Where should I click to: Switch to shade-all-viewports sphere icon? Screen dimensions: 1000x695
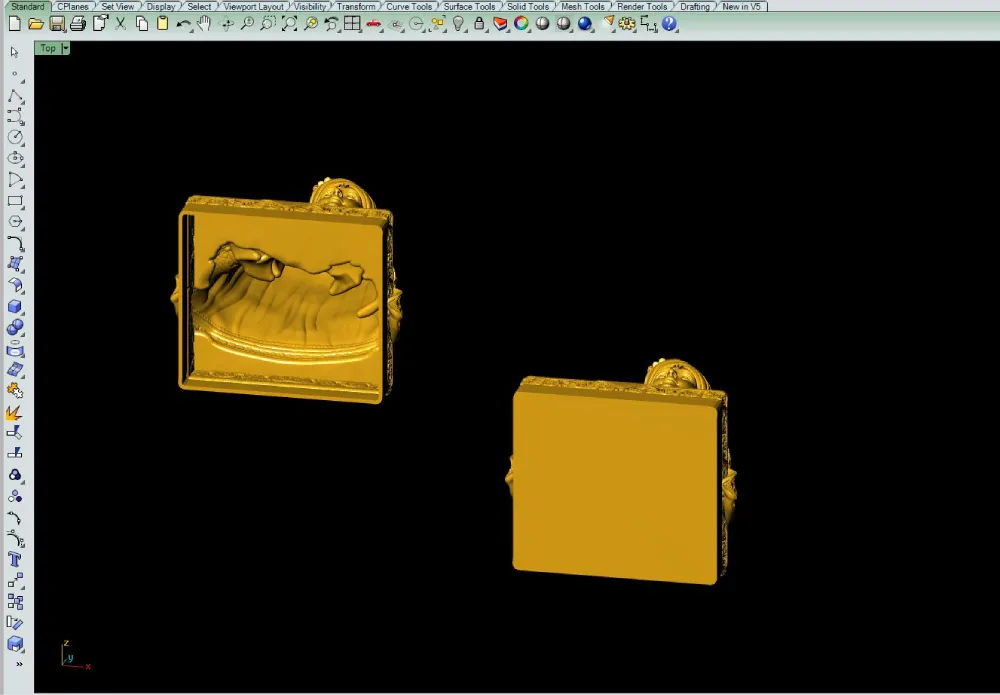click(564, 24)
